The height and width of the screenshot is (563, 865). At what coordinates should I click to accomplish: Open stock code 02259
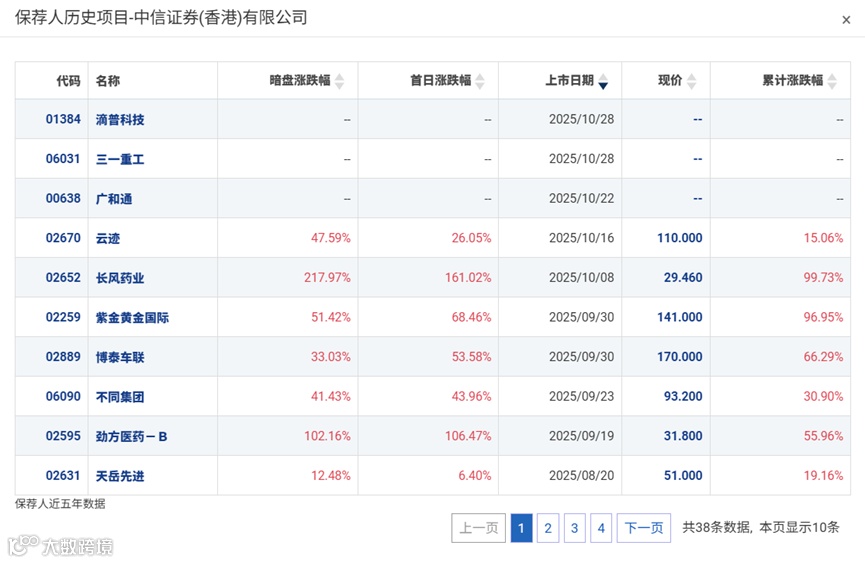(63, 317)
